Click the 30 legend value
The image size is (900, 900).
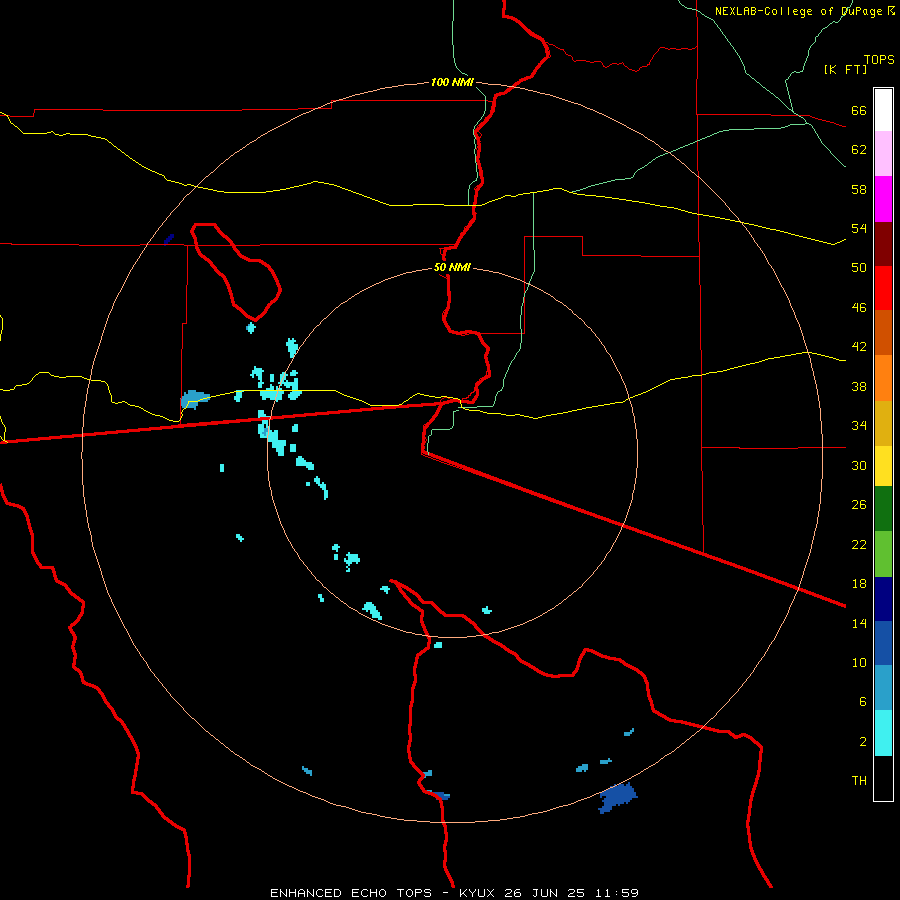pyautogui.click(x=859, y=465)
